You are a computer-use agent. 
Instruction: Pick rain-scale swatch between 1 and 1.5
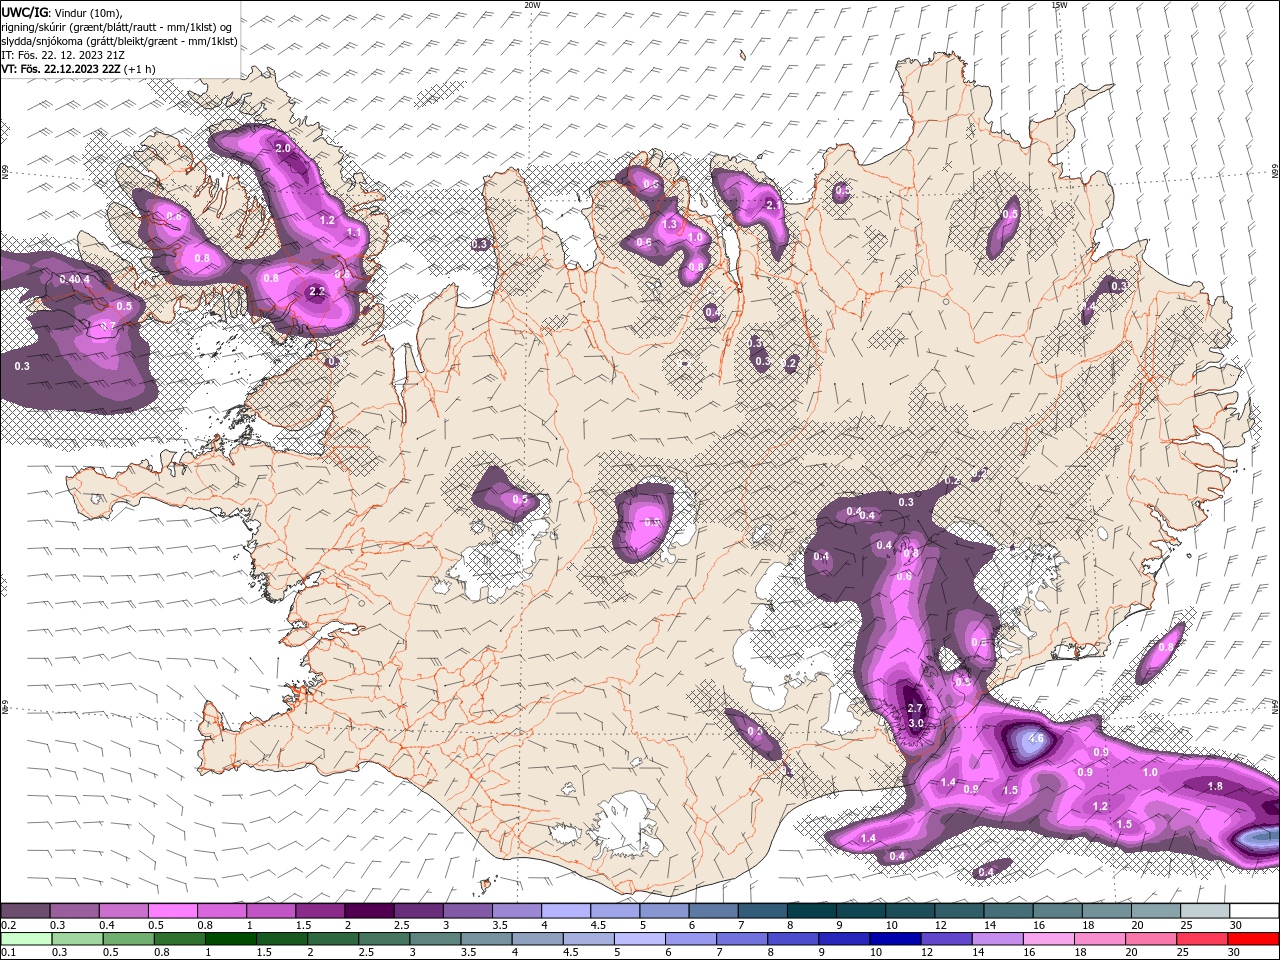tap(230, 938)
